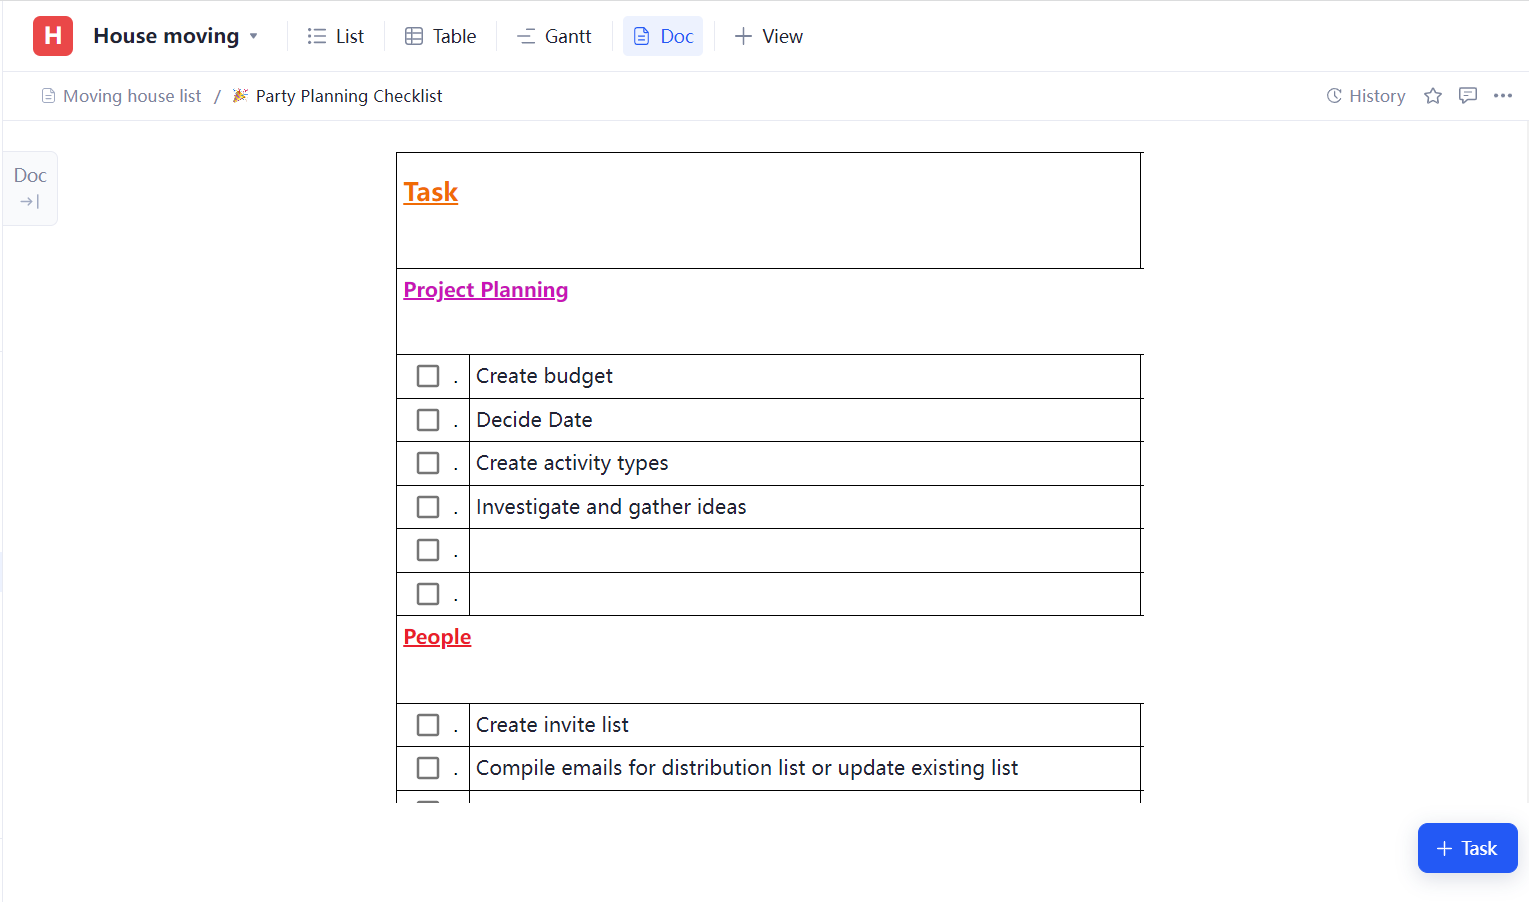This screenshot has height=902, width=1529.
Task: Open the List view tab
Action: click(336, 36)
